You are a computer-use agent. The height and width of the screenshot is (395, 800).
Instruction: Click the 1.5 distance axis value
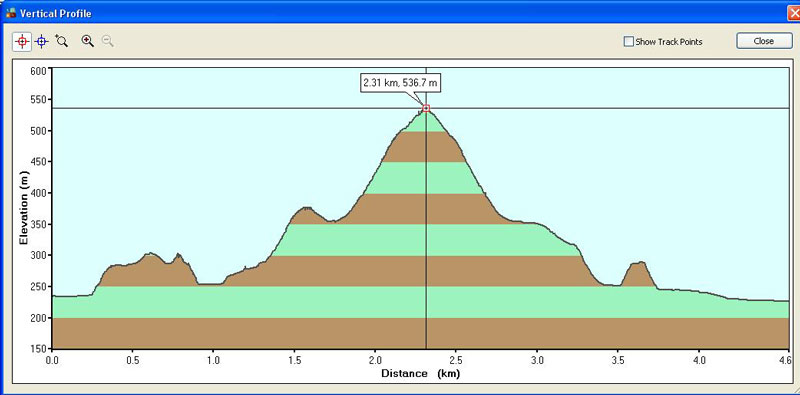(294, 360)
